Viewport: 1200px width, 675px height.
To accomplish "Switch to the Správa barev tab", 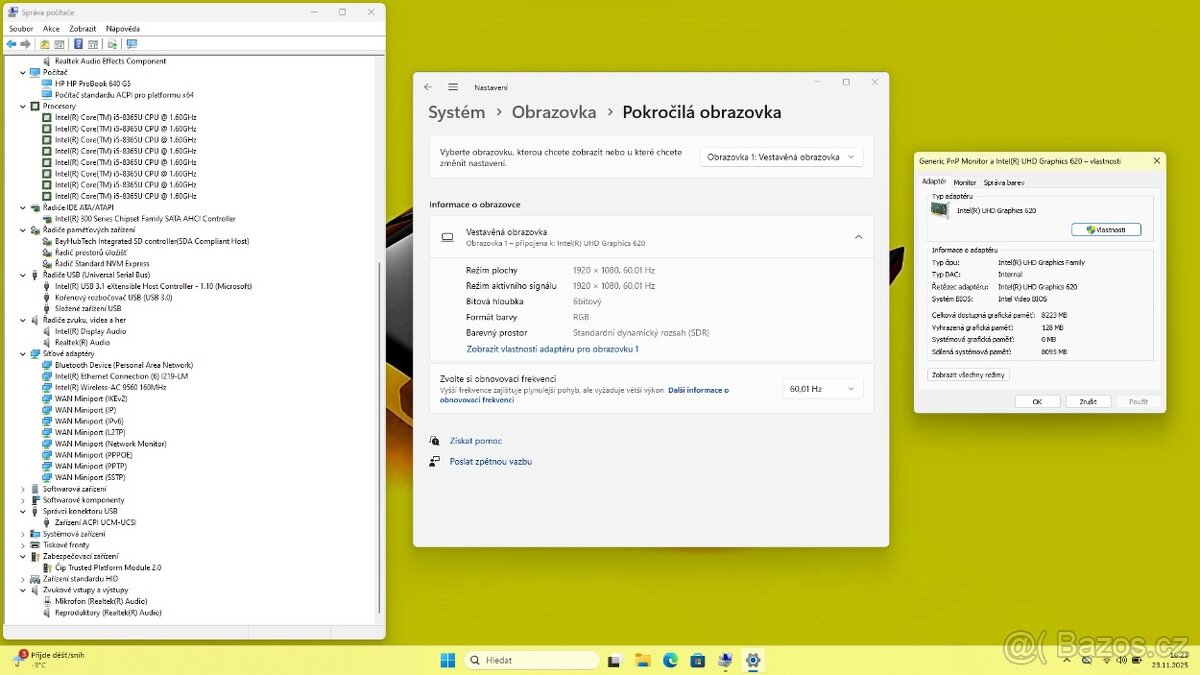I will 1003,183.
